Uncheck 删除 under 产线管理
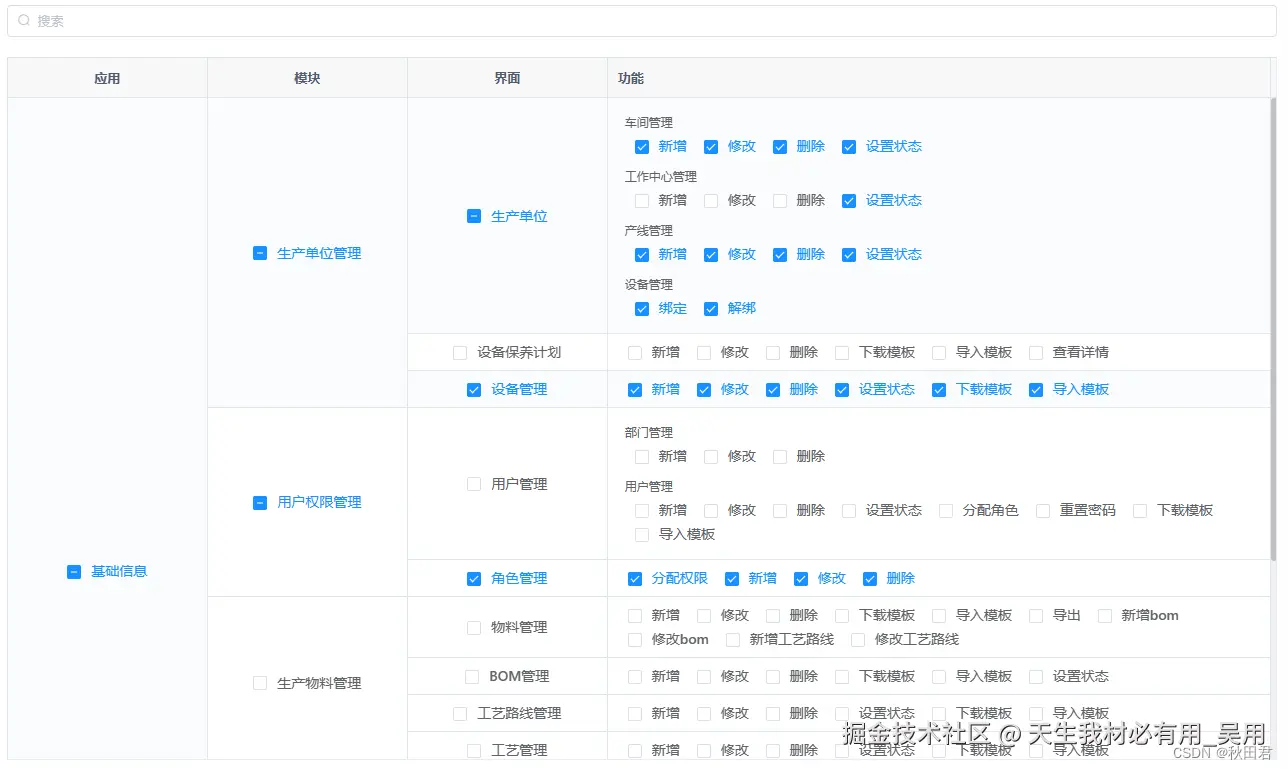 pos(779,254)
